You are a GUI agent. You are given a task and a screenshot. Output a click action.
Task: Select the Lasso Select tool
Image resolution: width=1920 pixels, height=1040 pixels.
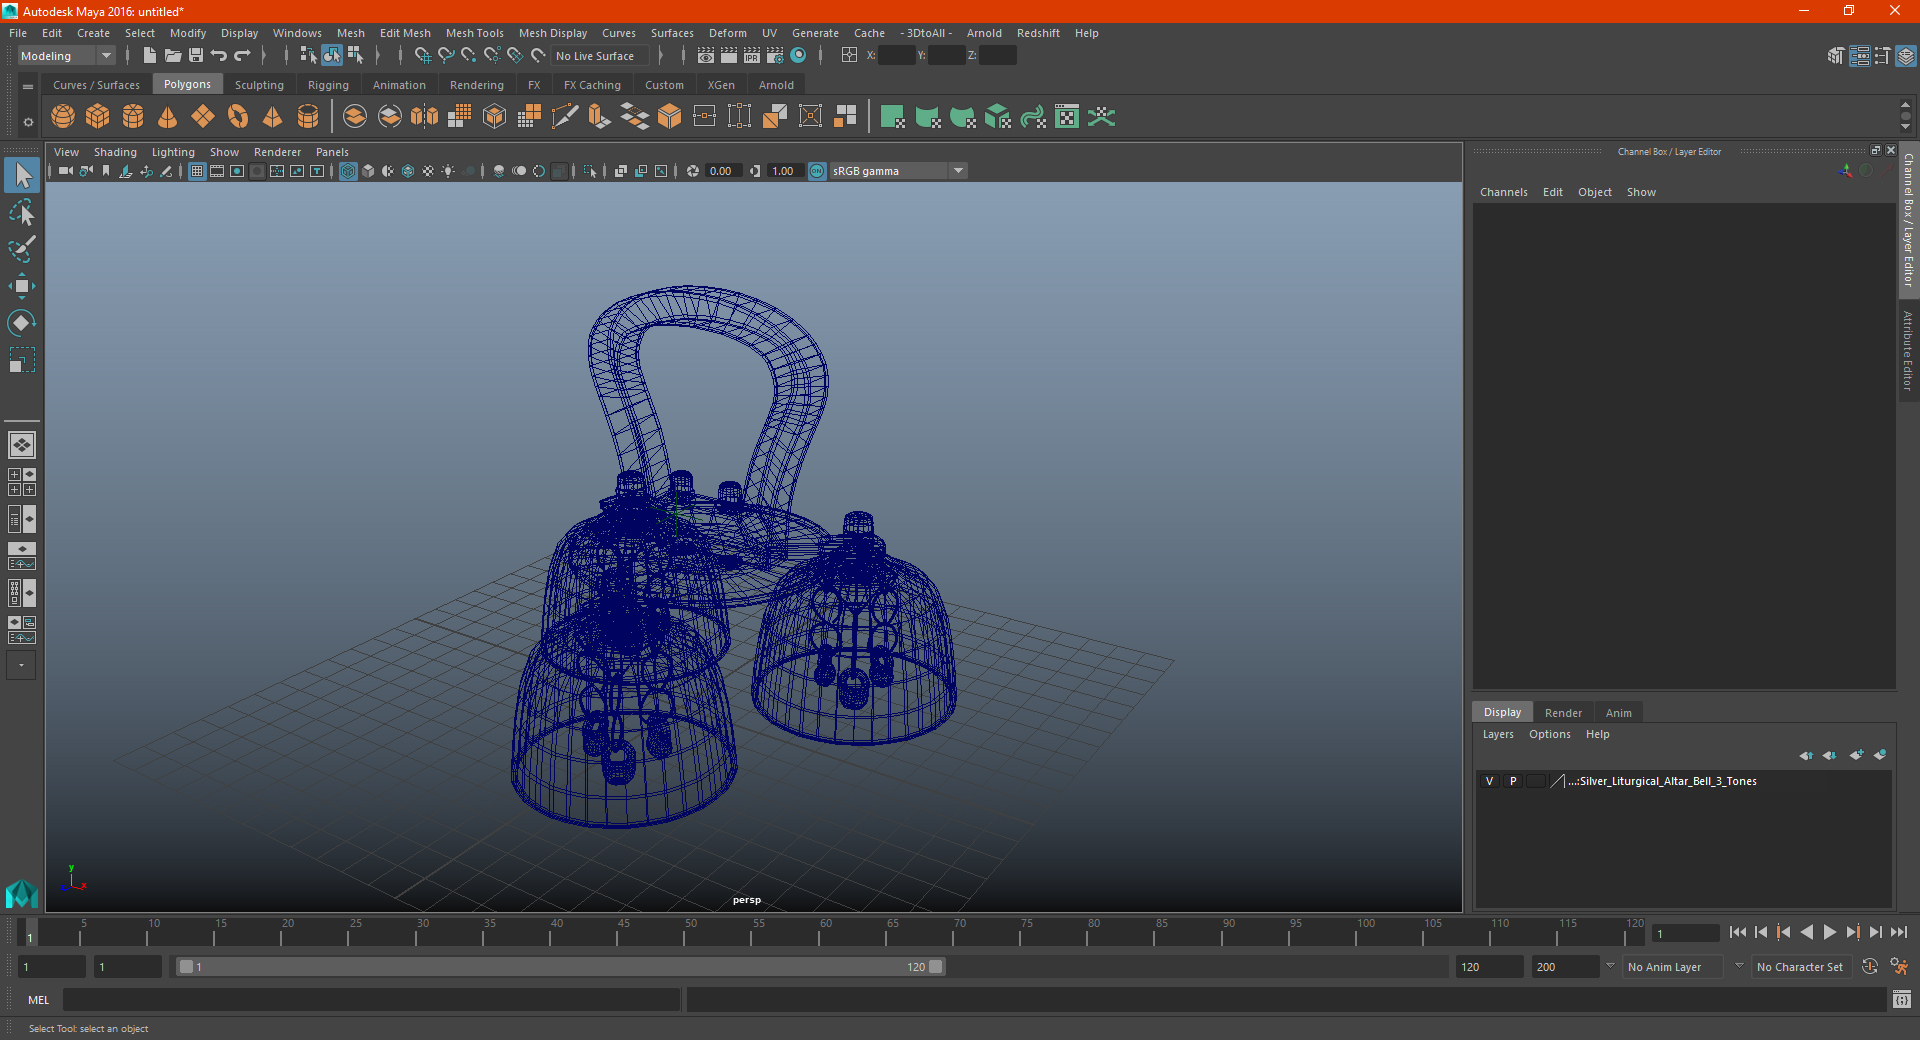coord(22,212)
